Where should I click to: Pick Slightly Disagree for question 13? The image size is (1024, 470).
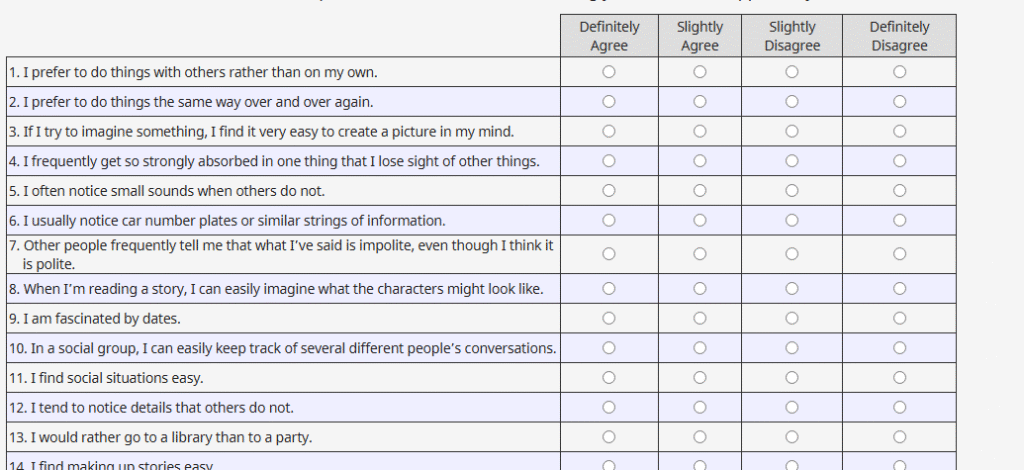tap(792, 437)
